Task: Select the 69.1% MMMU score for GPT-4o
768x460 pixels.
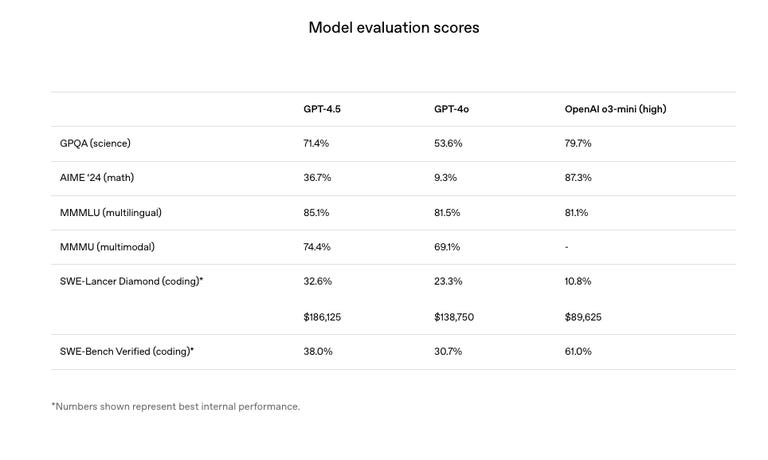Action: pyautogui.click(x=447, y=247)
